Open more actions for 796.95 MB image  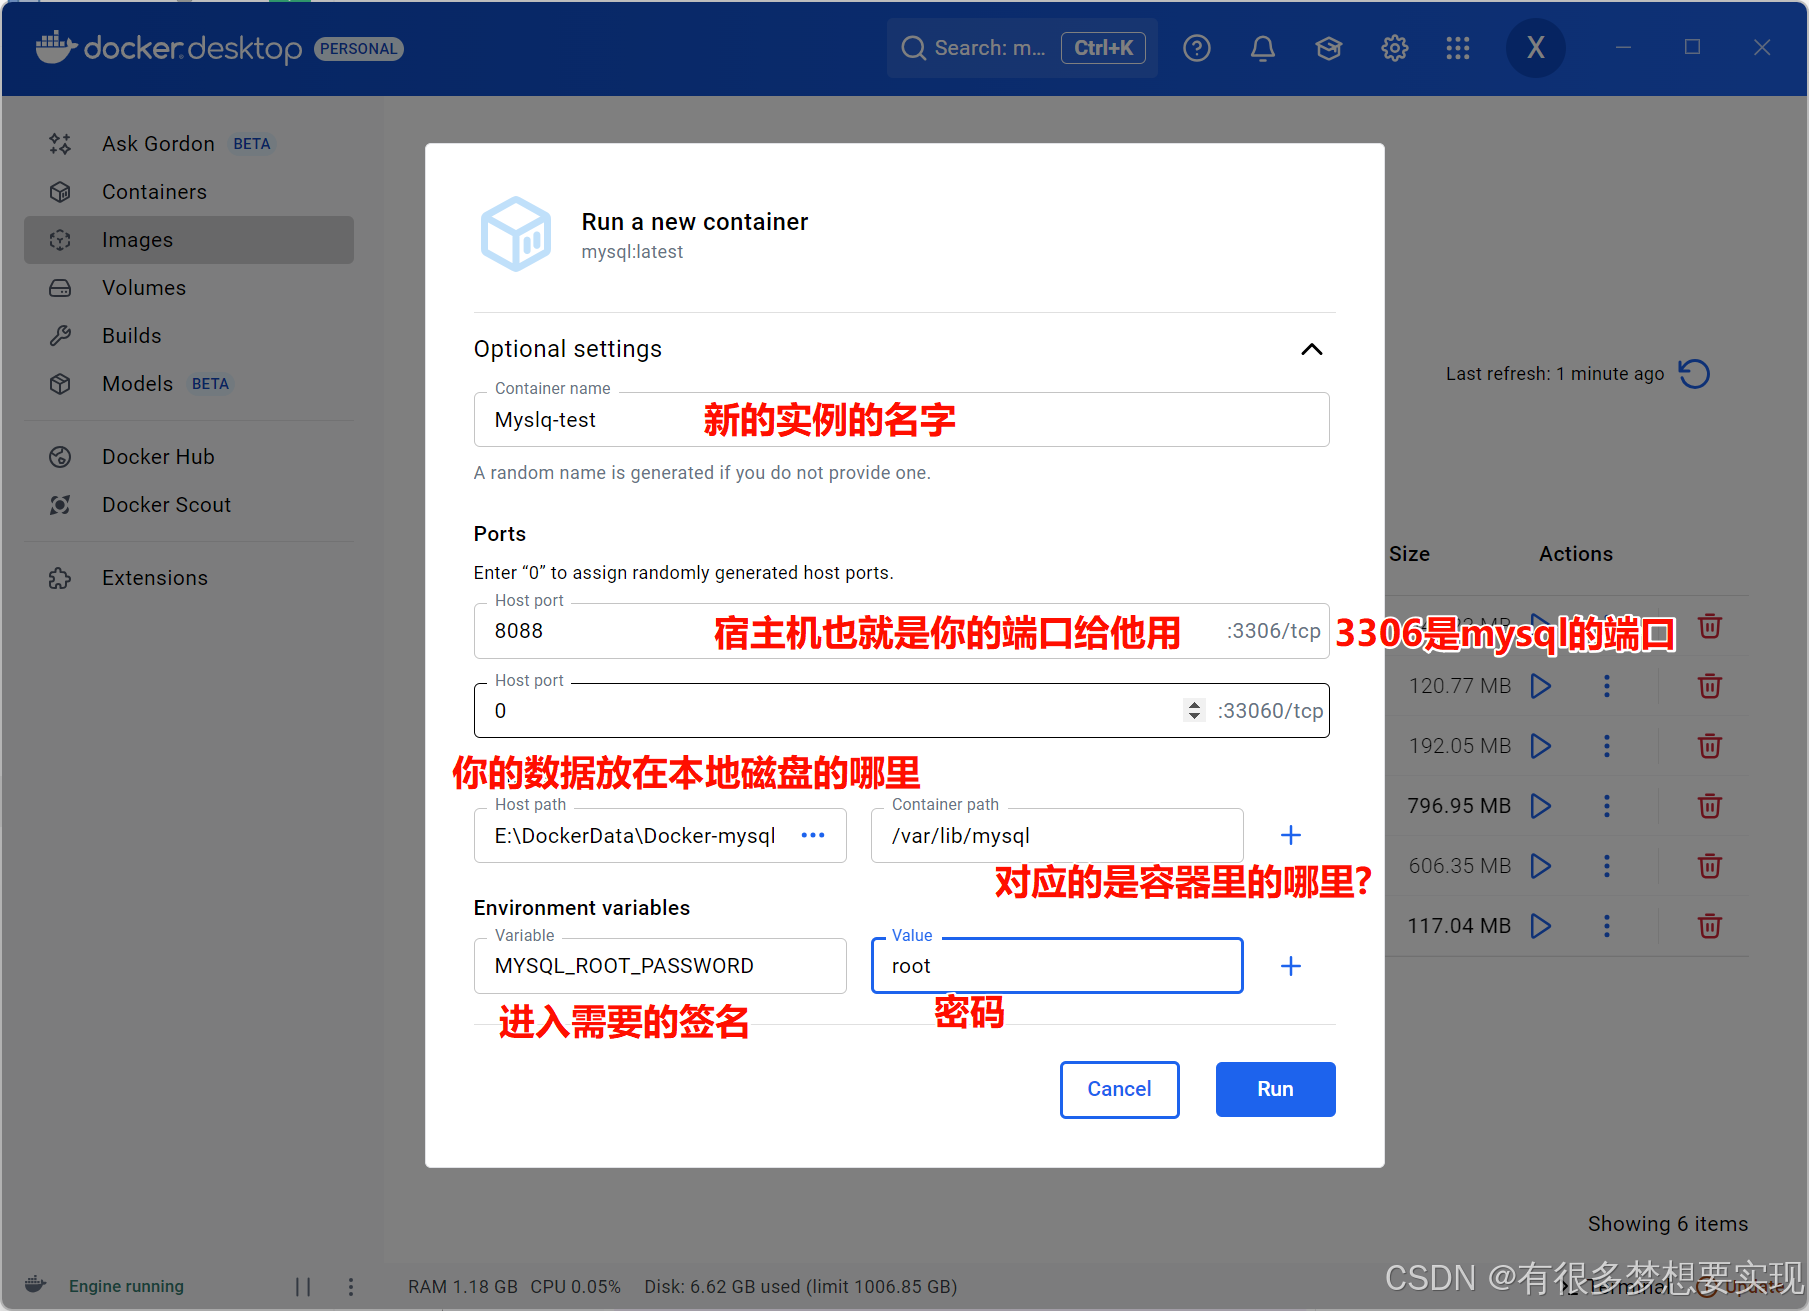point(1607,806)
